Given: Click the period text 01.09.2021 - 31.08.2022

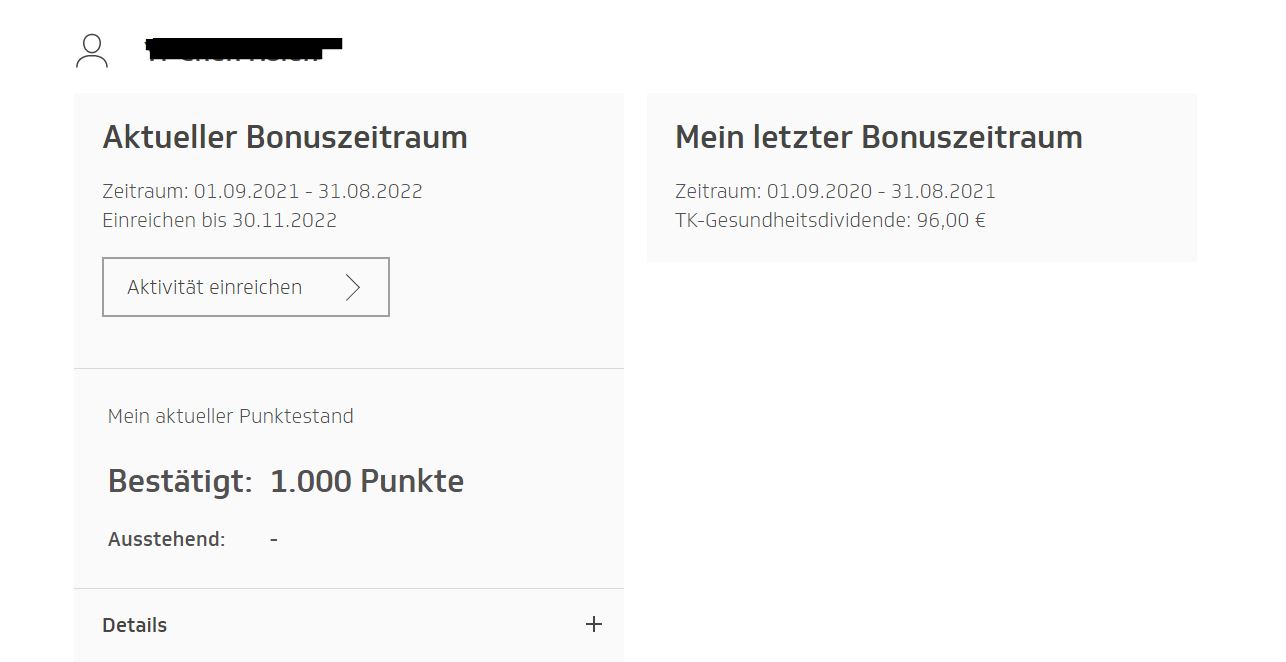Looking at the screenshot, I should (x=308, y=191).
